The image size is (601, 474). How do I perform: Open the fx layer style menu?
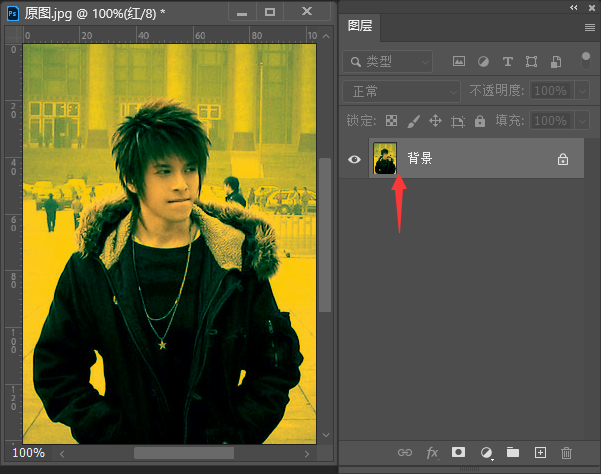tap(432, 453)
